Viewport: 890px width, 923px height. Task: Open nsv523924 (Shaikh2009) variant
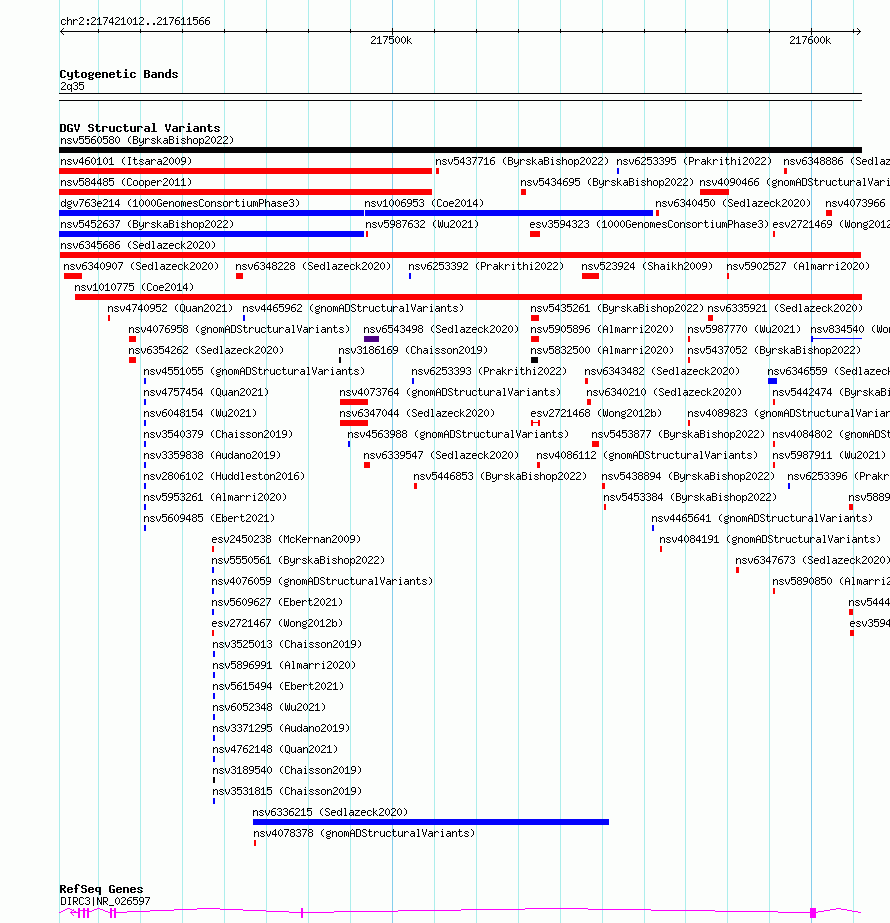coord(647,266)
